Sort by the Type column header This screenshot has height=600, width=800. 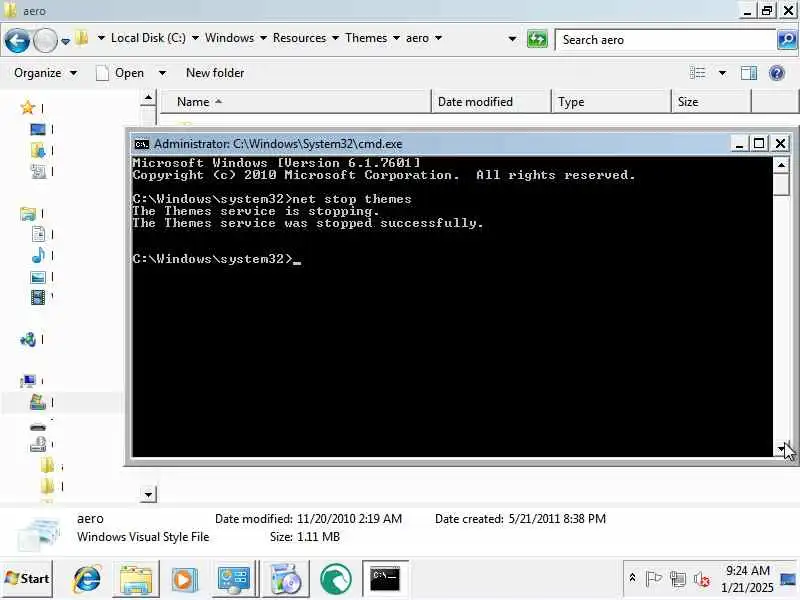(611, 102)
